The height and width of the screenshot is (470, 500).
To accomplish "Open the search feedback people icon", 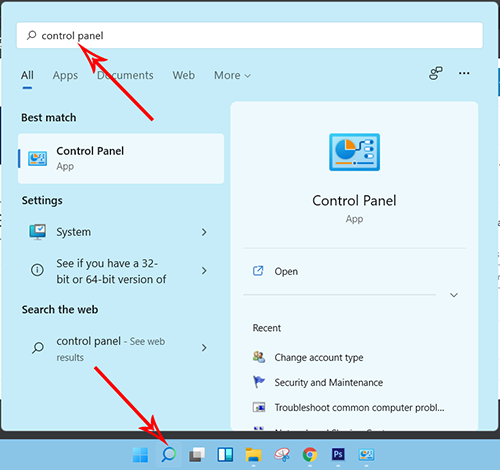I will point(436,73).
